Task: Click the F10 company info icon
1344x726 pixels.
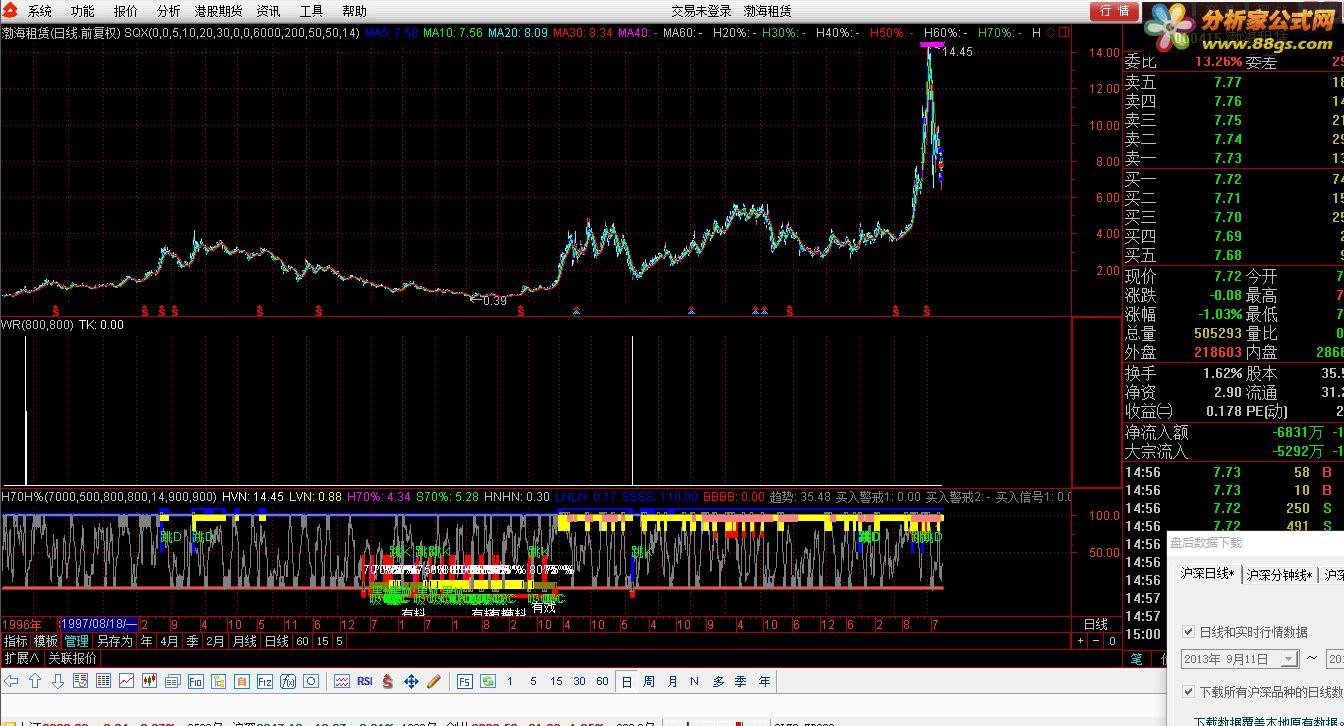Action: pyautogui.click(x=196, y=681)
